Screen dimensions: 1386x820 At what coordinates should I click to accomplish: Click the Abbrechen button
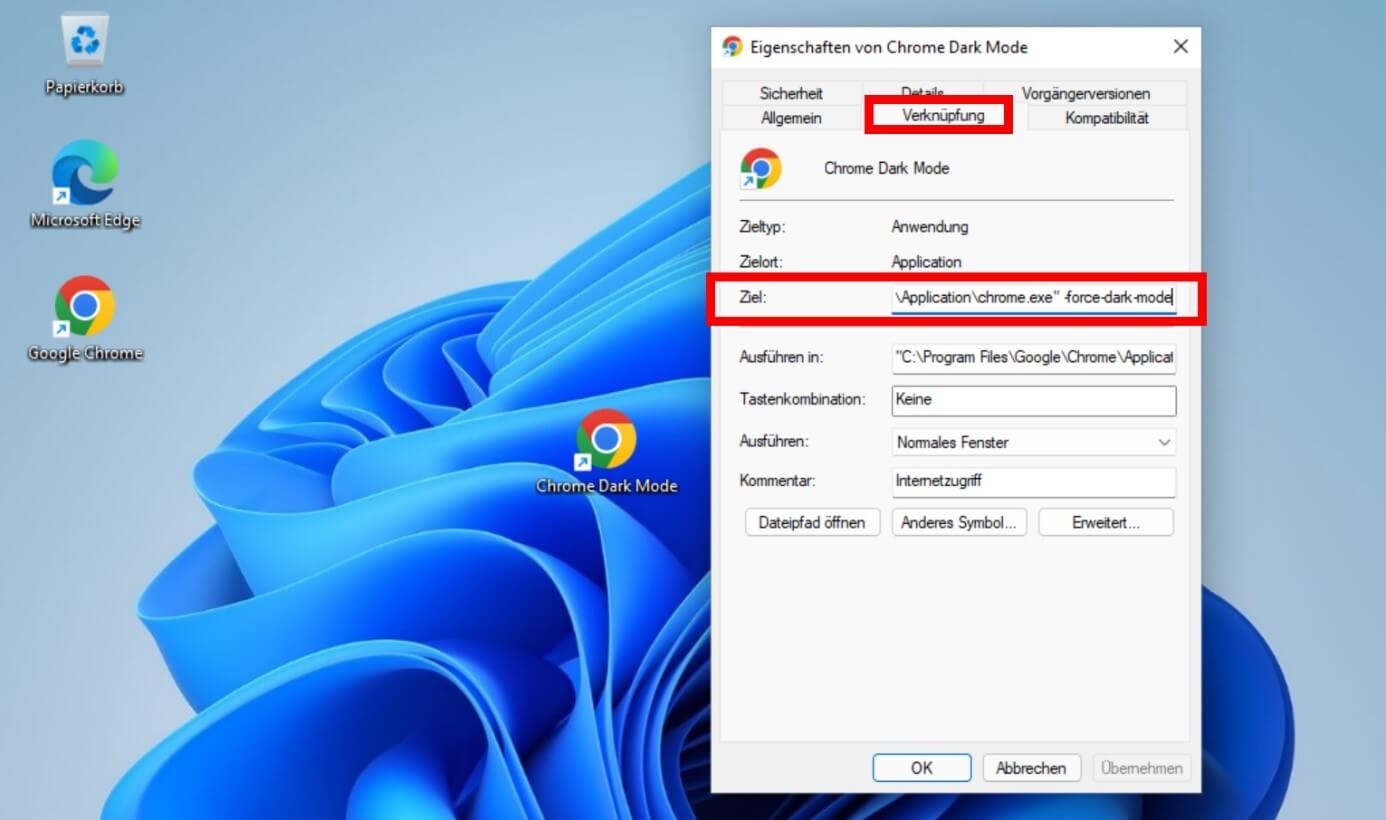1031,768
